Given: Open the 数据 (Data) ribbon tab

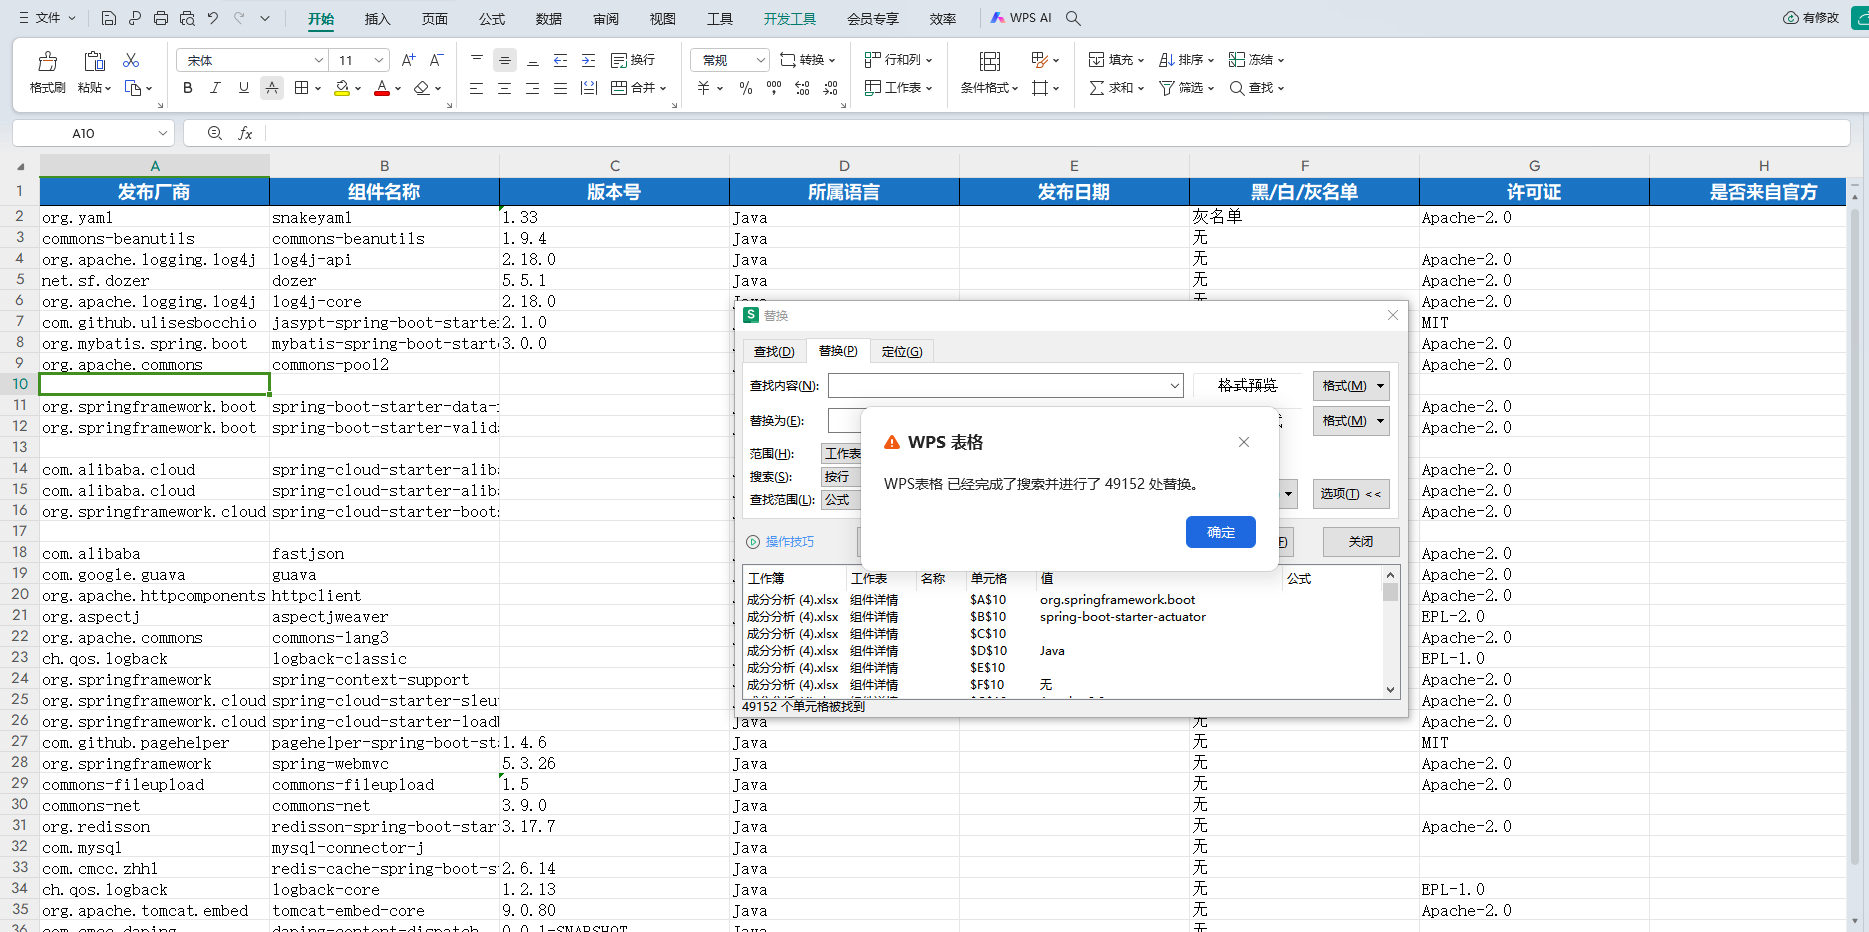Looking at the screenshot, I should 548,18.
